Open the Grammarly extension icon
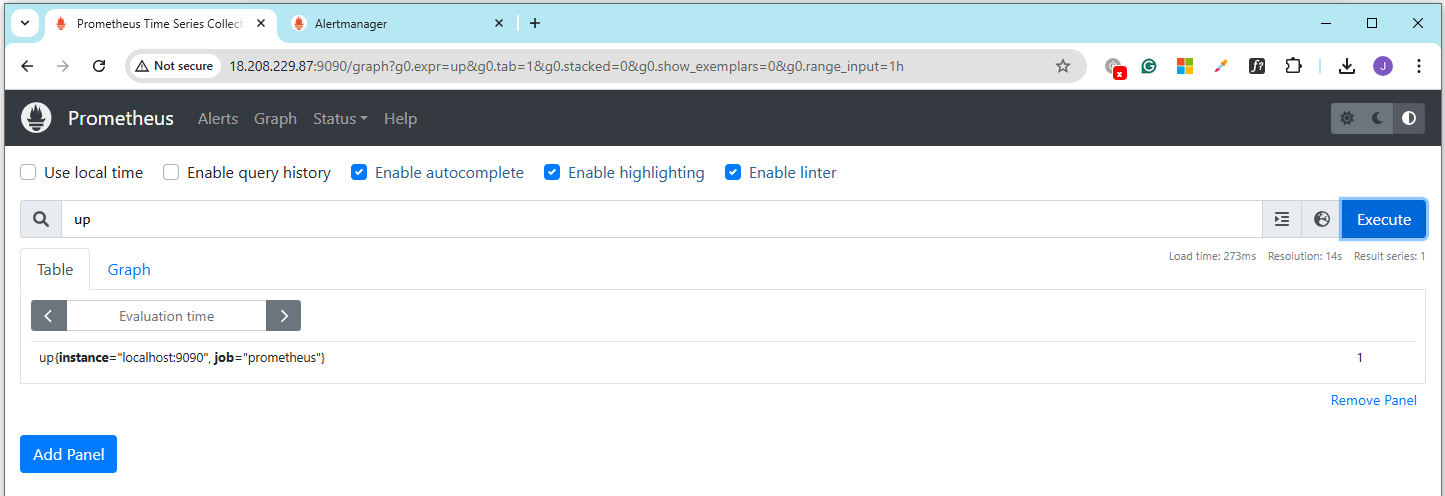 point(1149,66)
